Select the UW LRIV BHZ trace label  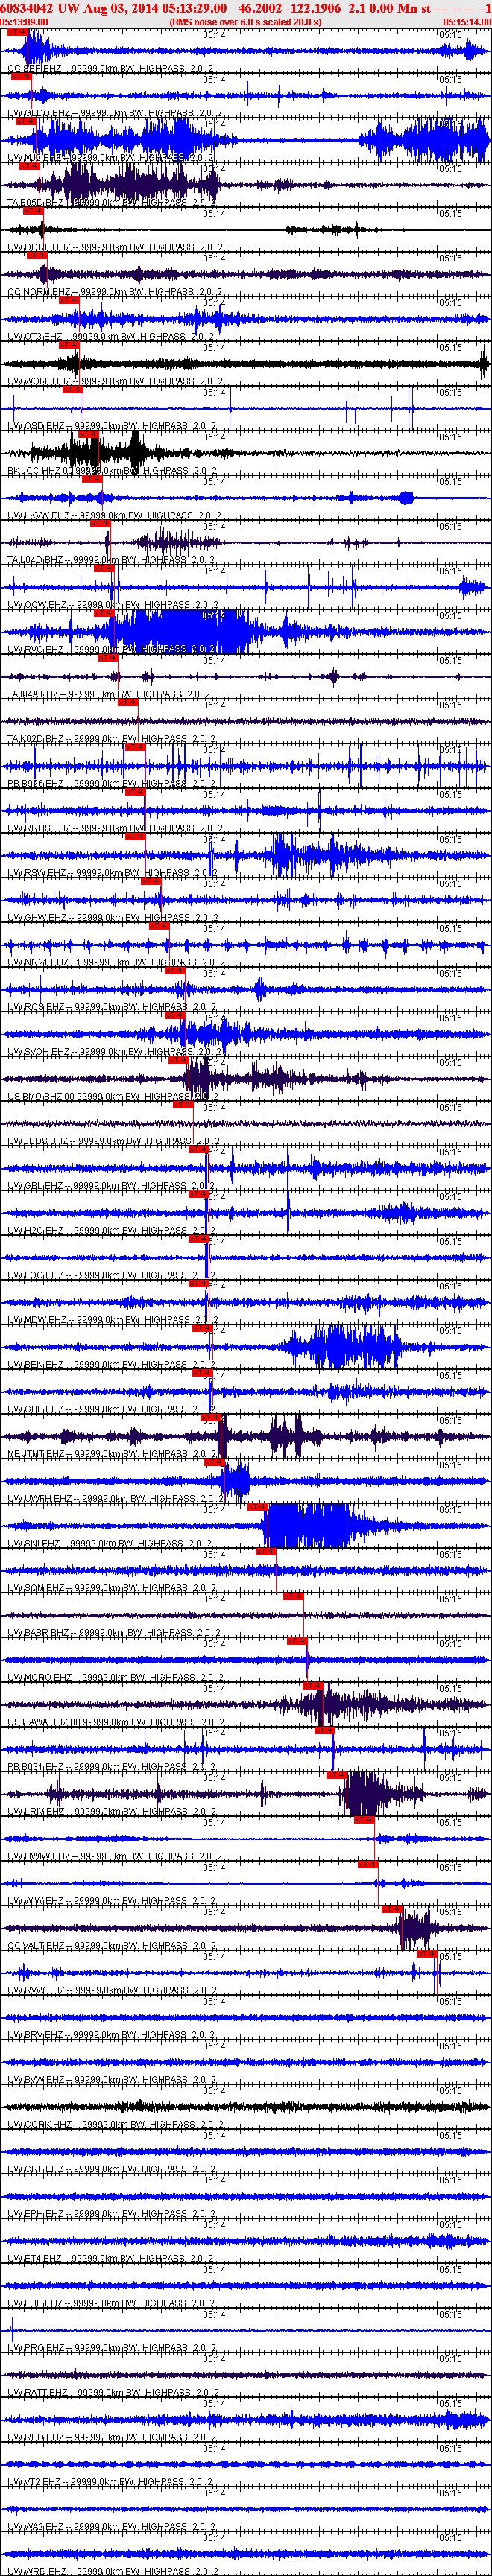click(x=115, y=1811)
